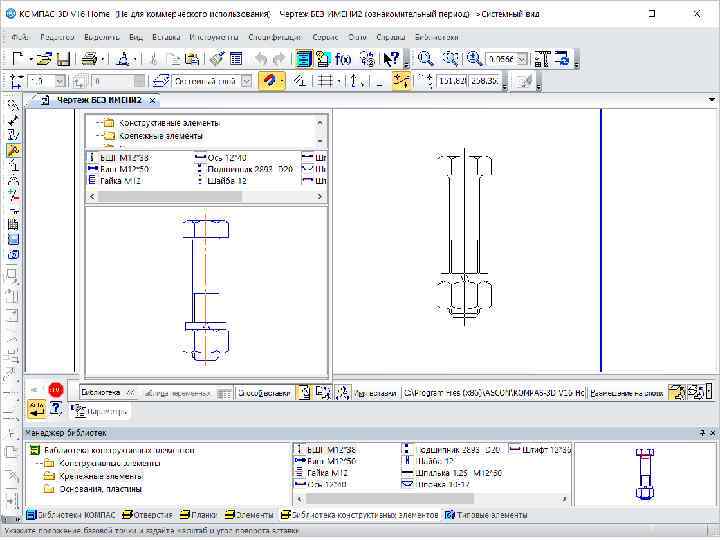Undo last action arrow
720x540 pixels.
(261, 59)
